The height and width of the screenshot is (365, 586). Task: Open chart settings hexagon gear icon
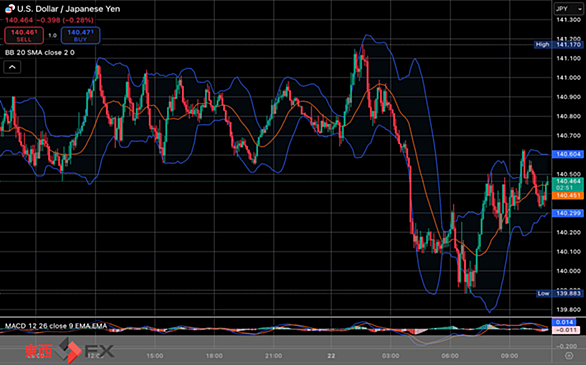569,355
